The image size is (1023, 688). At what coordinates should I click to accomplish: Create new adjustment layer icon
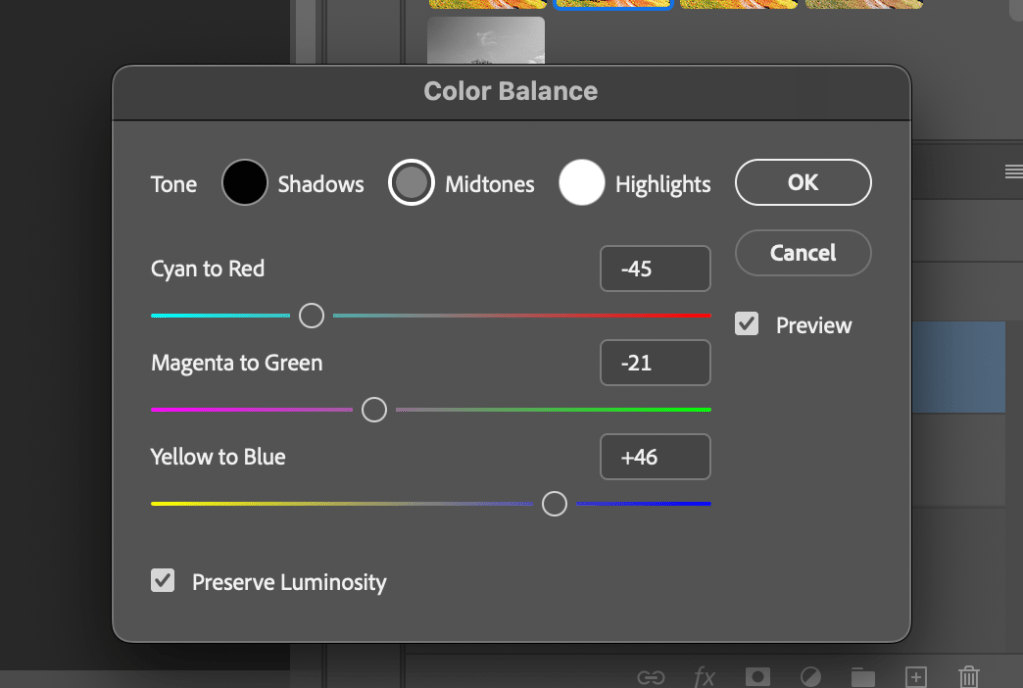[811, 677]
